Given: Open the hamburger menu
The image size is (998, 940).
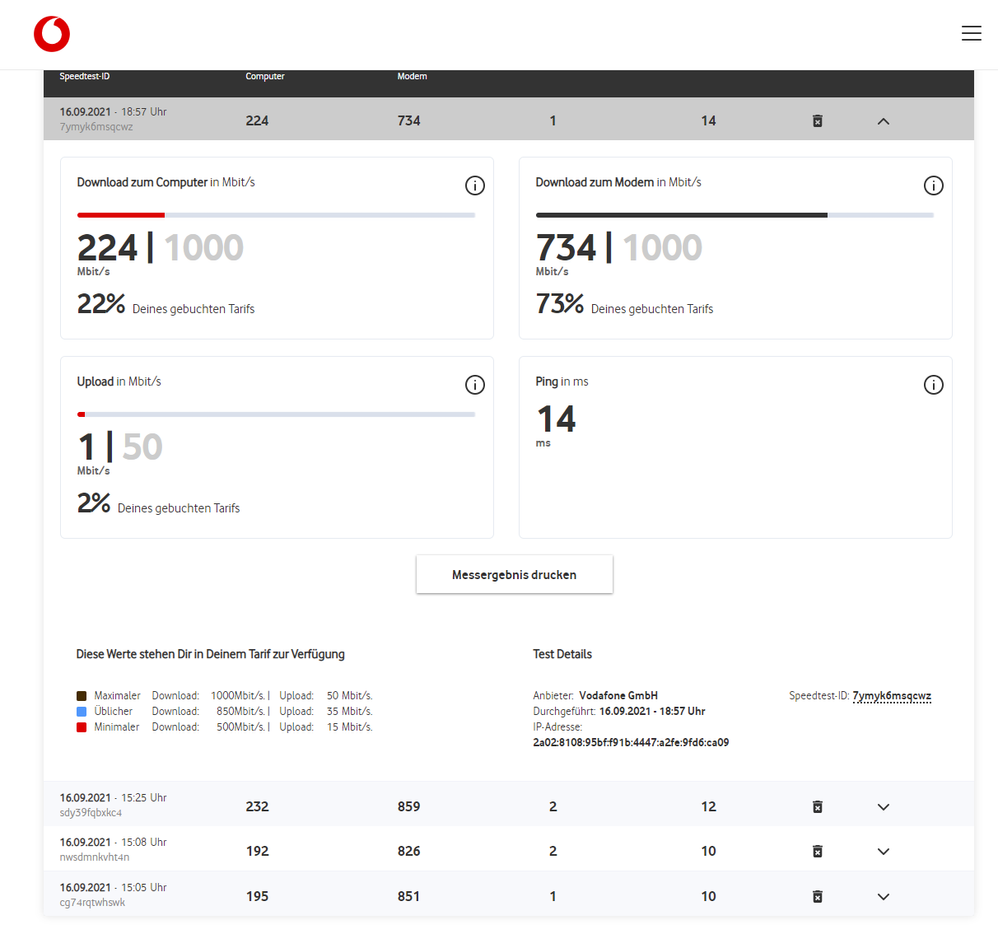Looking at the screenshot, I should [x=971, y=33].
